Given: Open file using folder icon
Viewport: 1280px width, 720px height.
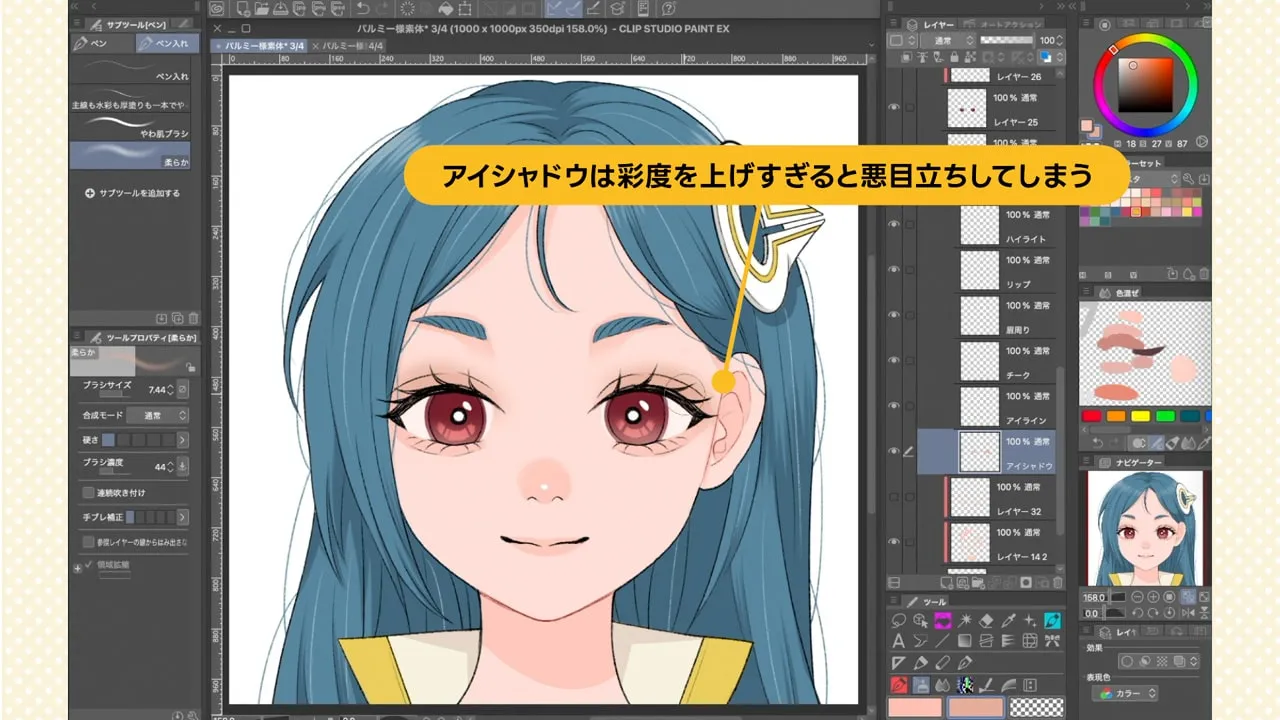Looking at the screenshot, I should (261, 9).
